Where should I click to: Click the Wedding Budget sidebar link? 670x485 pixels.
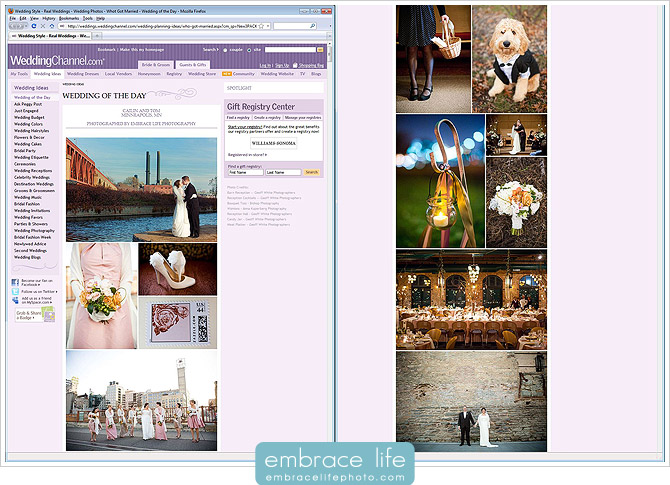pos(29,117)
